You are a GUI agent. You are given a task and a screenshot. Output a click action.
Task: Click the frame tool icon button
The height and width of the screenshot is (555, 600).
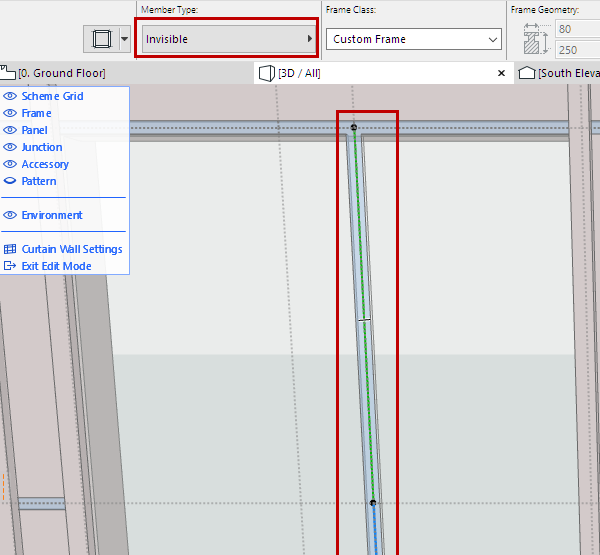101,40
